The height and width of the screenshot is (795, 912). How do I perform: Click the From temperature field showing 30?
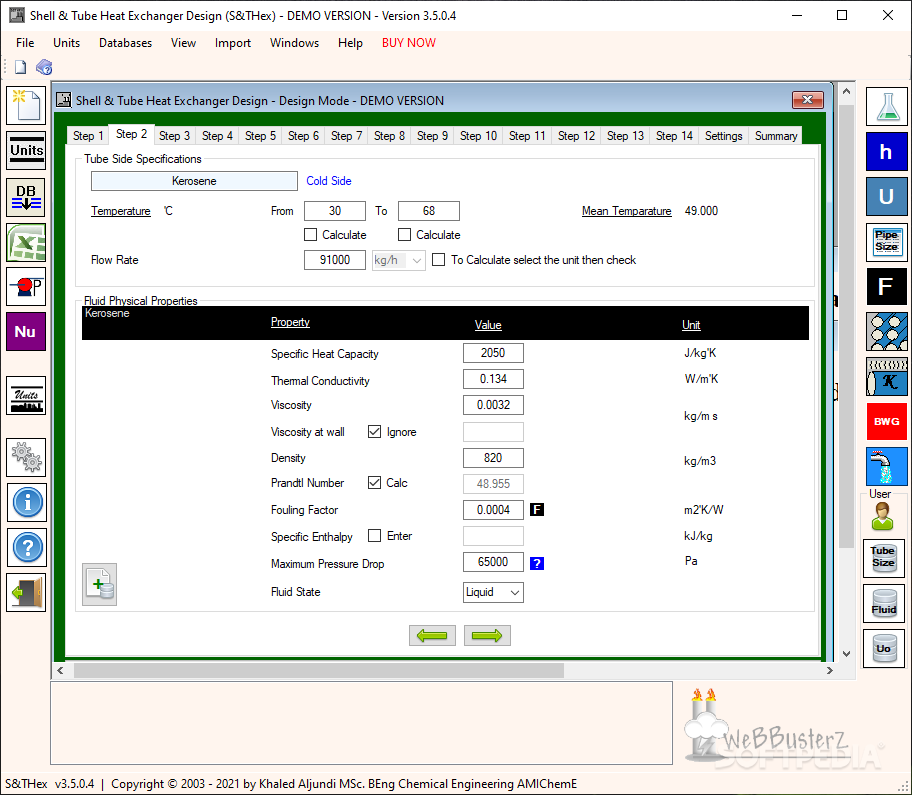coord(335,211)
